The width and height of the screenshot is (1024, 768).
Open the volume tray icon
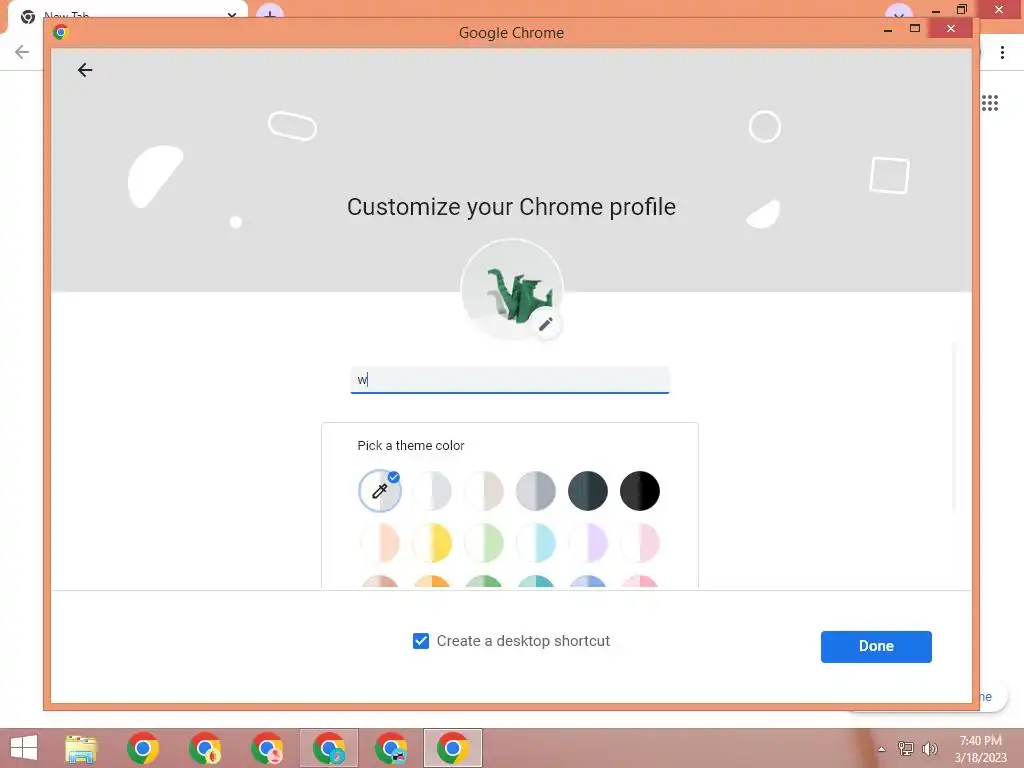point(929,748)
